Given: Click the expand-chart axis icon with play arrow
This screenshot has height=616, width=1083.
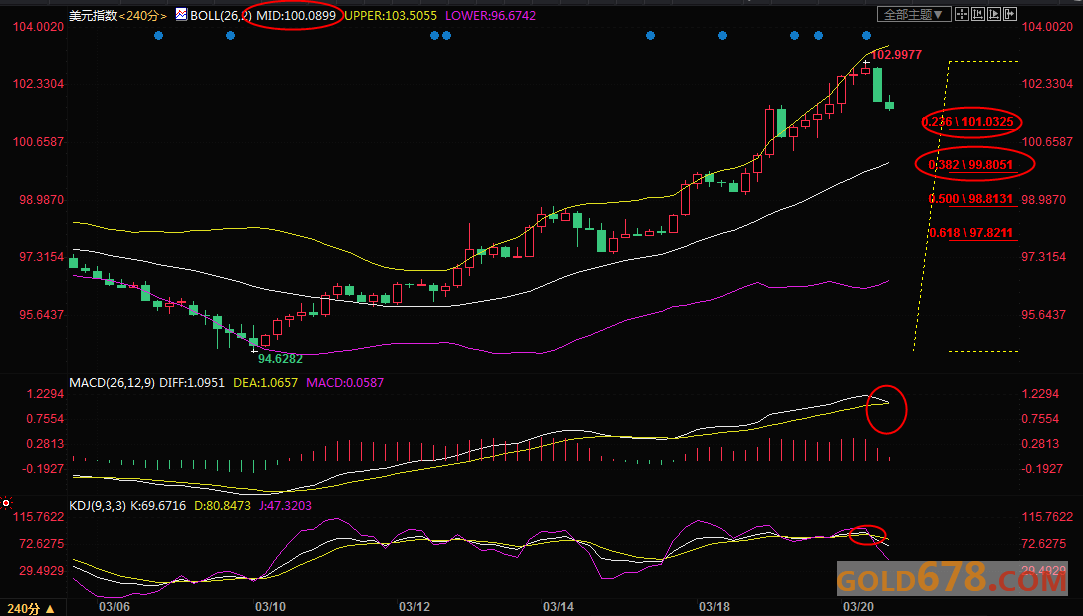Looking at the screenshot, I should point(995,14).
